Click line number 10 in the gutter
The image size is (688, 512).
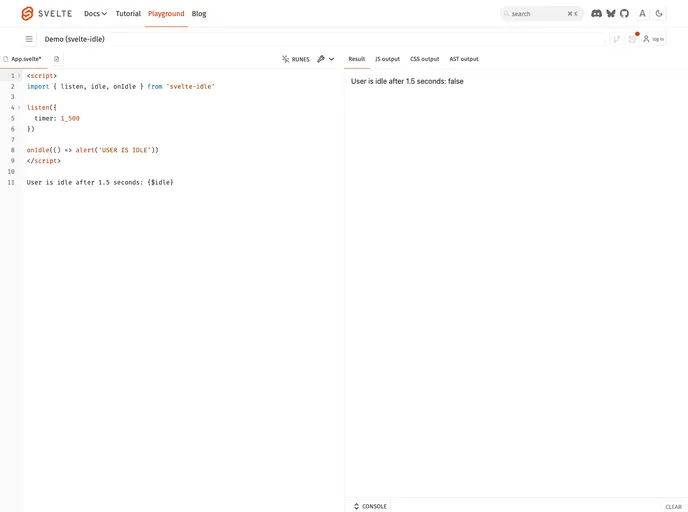pos(11,172)
